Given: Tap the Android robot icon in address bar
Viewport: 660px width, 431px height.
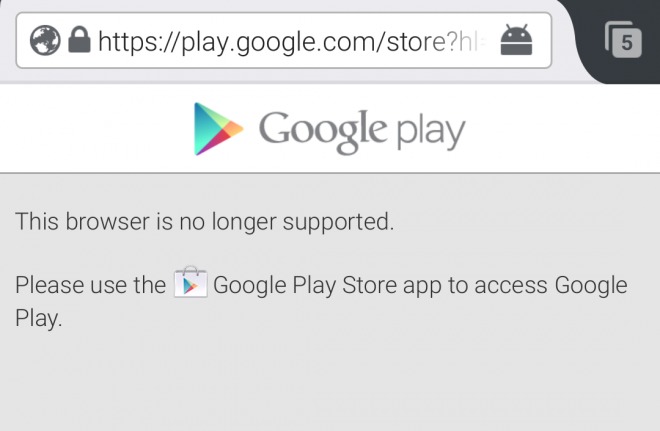Looking at the screenshot, I should pos(516,40).
